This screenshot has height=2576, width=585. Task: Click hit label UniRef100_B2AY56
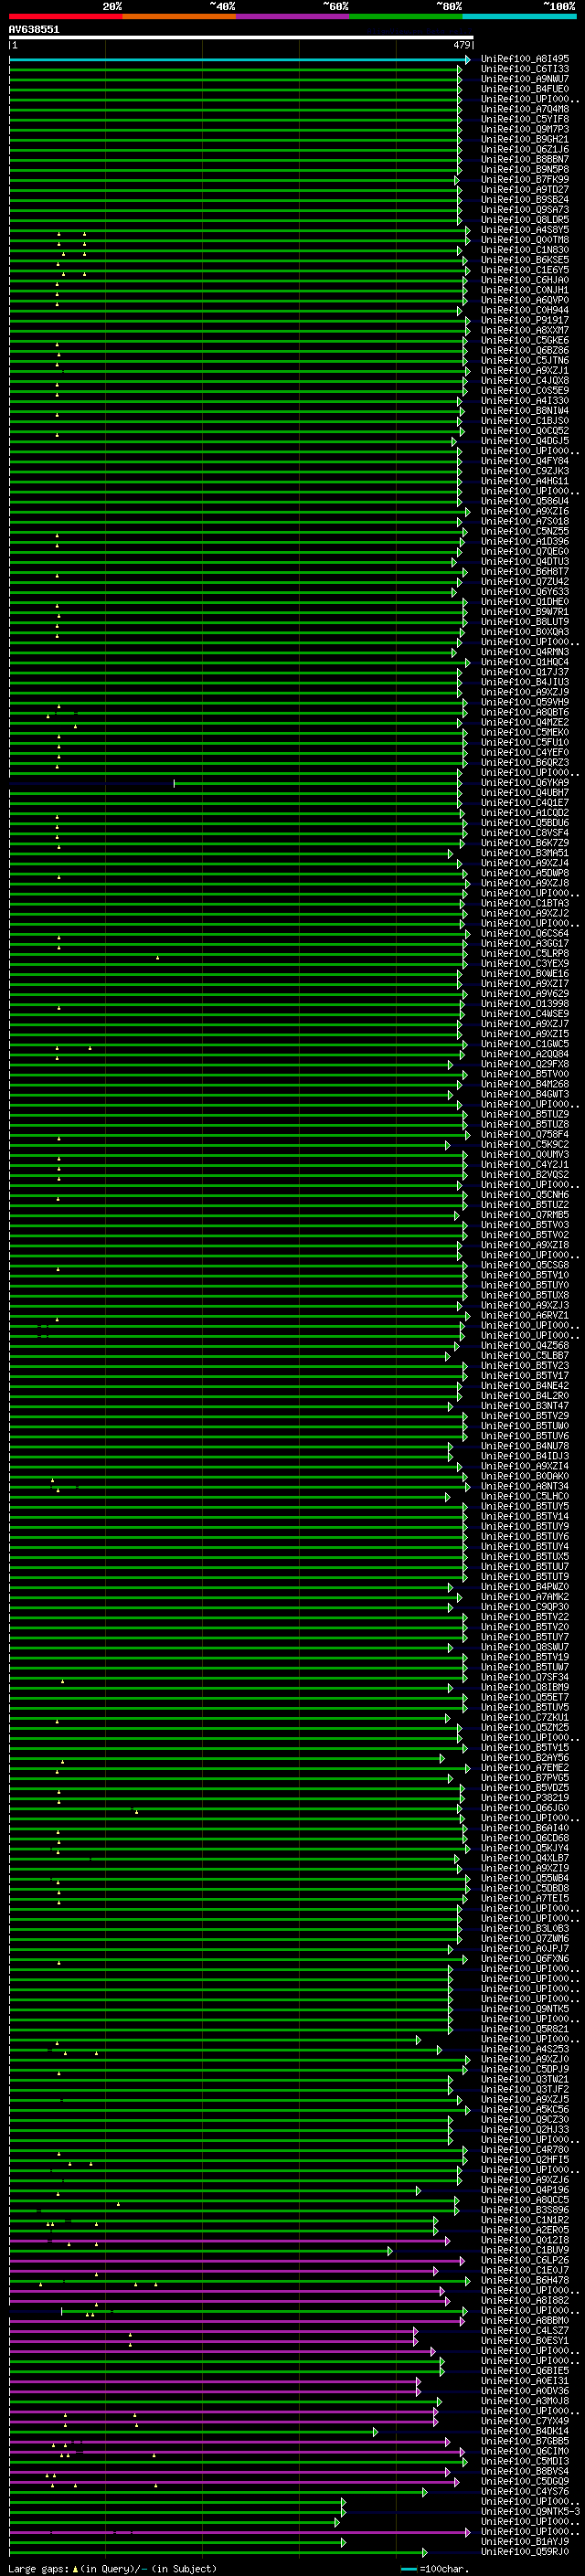pos(525,1757)
